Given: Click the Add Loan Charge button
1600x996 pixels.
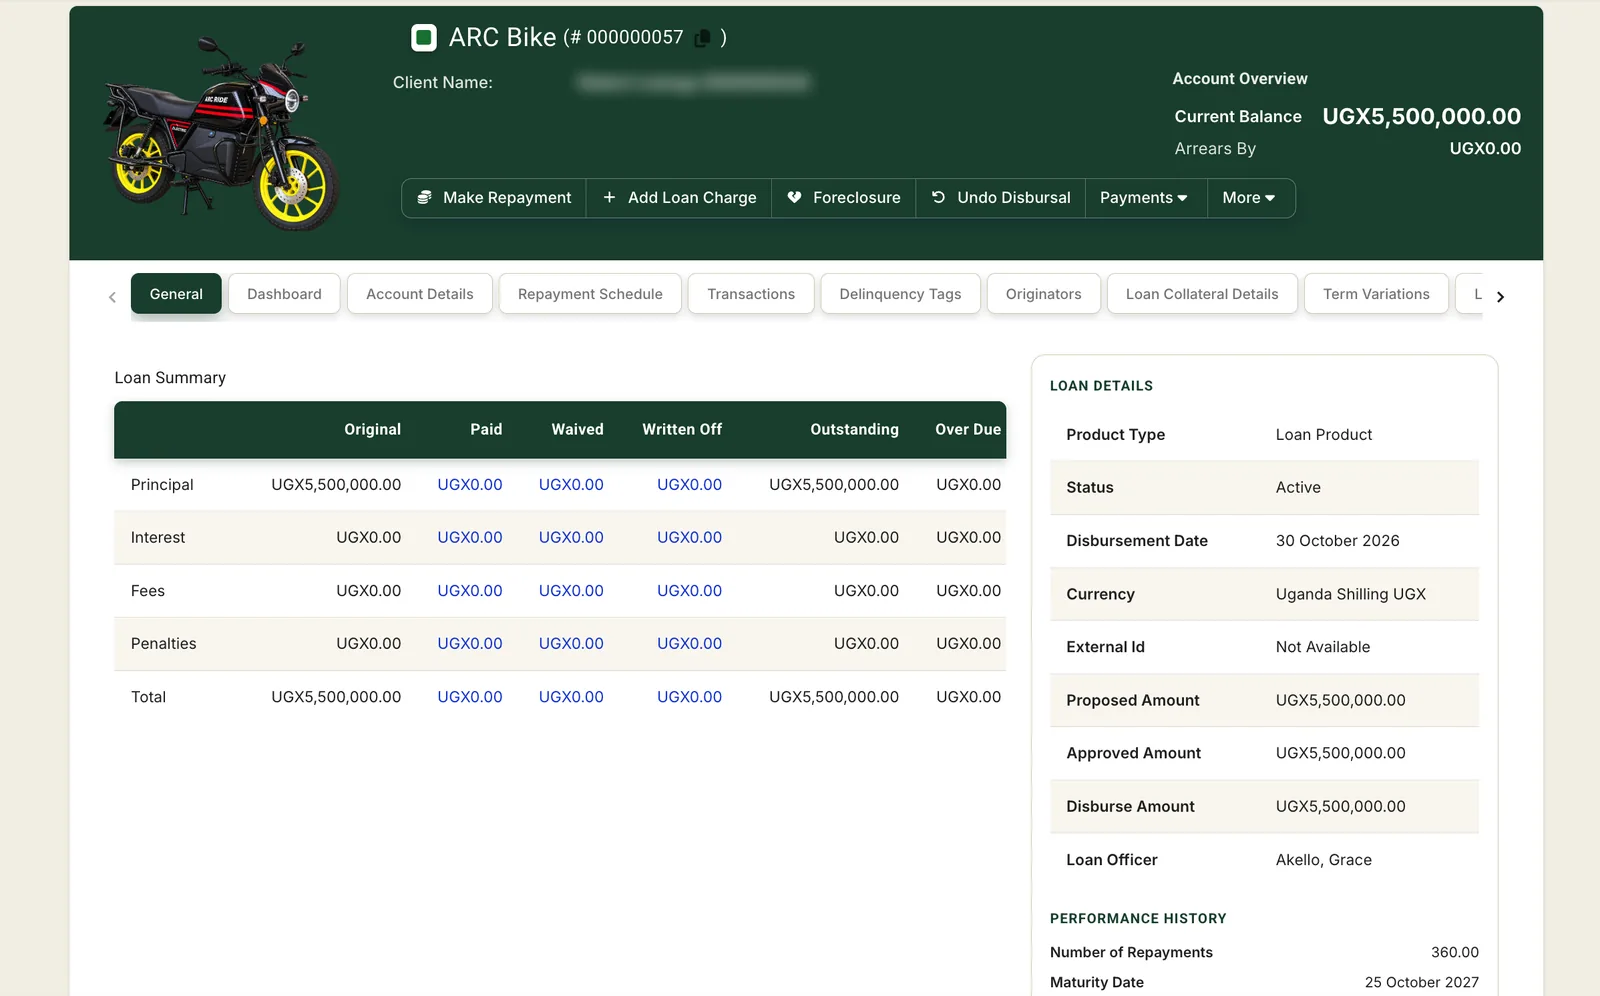Looking at the screenshot, I should tap(679, 198).
